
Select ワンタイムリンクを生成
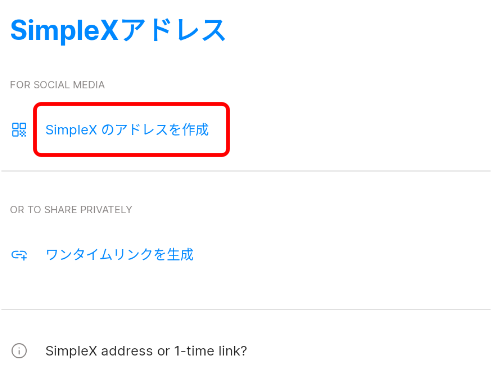(x=119, y=255)
